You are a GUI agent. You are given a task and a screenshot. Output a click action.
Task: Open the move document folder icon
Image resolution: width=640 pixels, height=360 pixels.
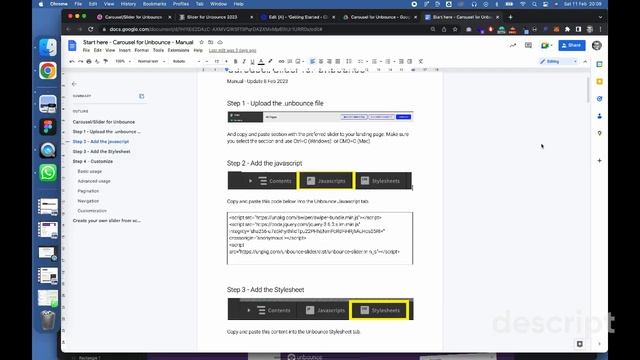click(211, 42)
